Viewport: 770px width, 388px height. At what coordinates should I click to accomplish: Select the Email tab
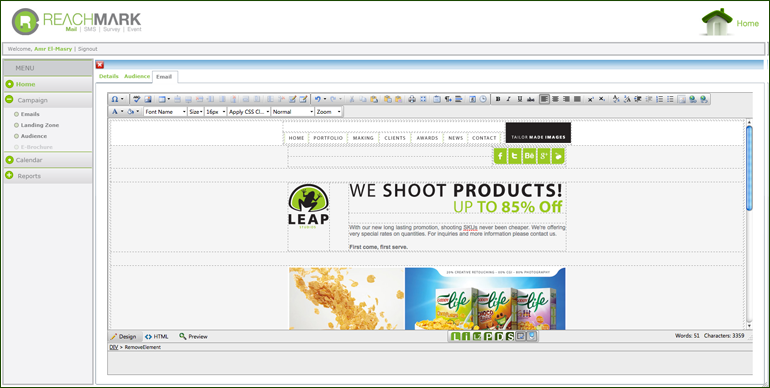click(164, 77)
